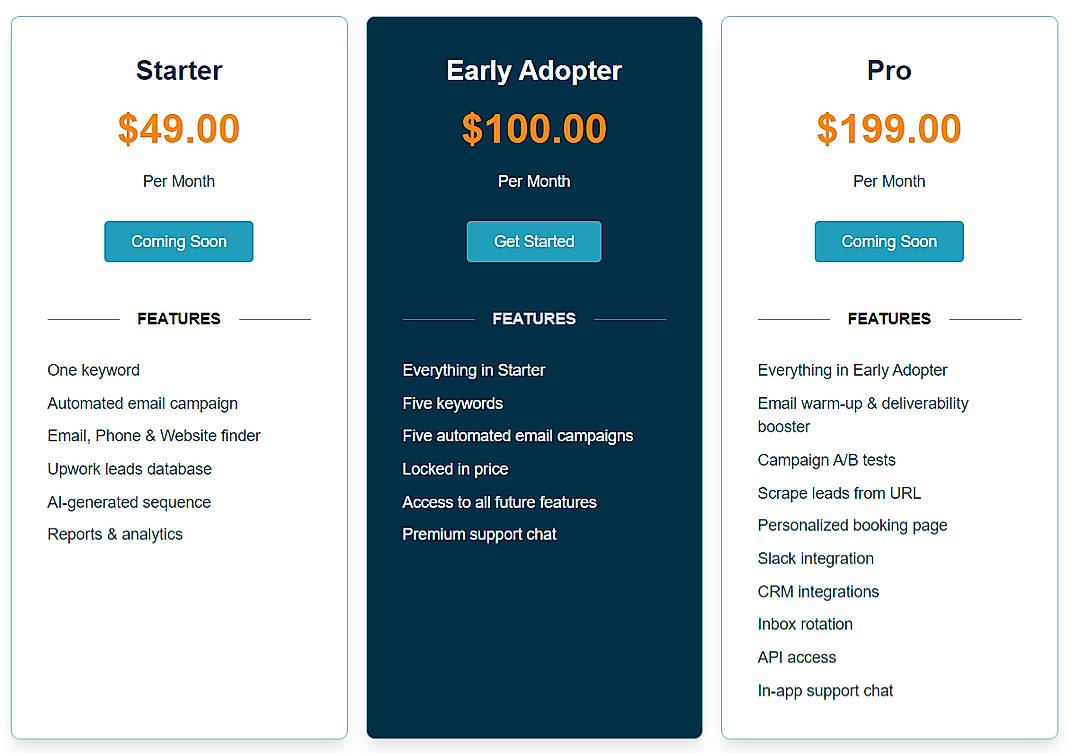Click the Locked in price feature
Viewport: 1070px width, 753px height.
point(457,468)
